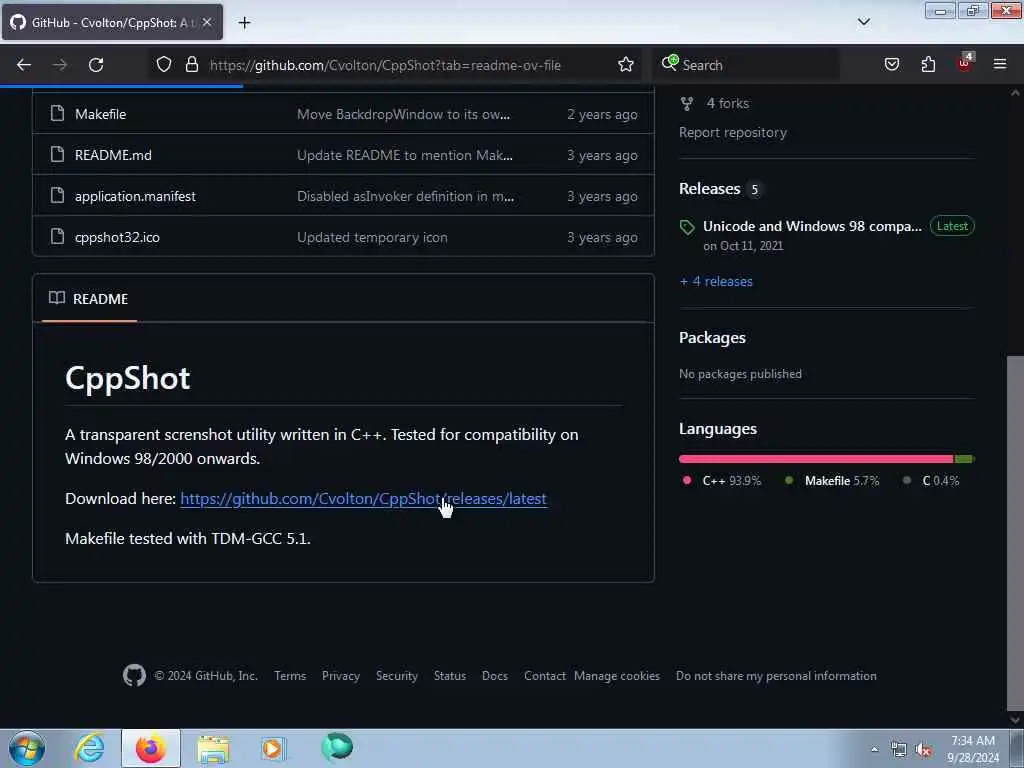This screenshot has width=1024, height=768.
Task: Open the 'Move BackdropWindow to its ow...' commit
Action: pyautogui.click(x=404, y=114)
